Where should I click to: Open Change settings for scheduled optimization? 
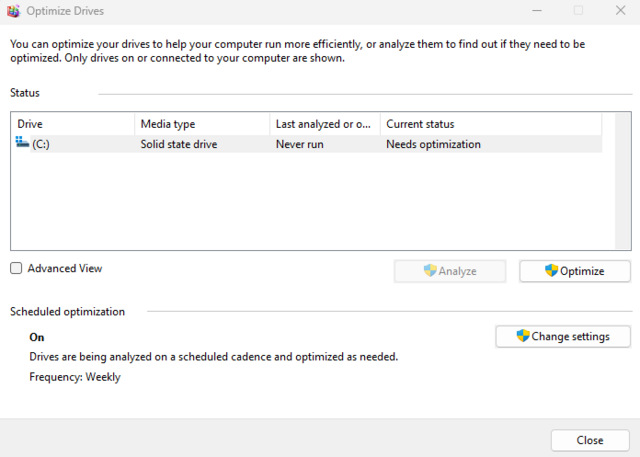click(x=563, y=337)
